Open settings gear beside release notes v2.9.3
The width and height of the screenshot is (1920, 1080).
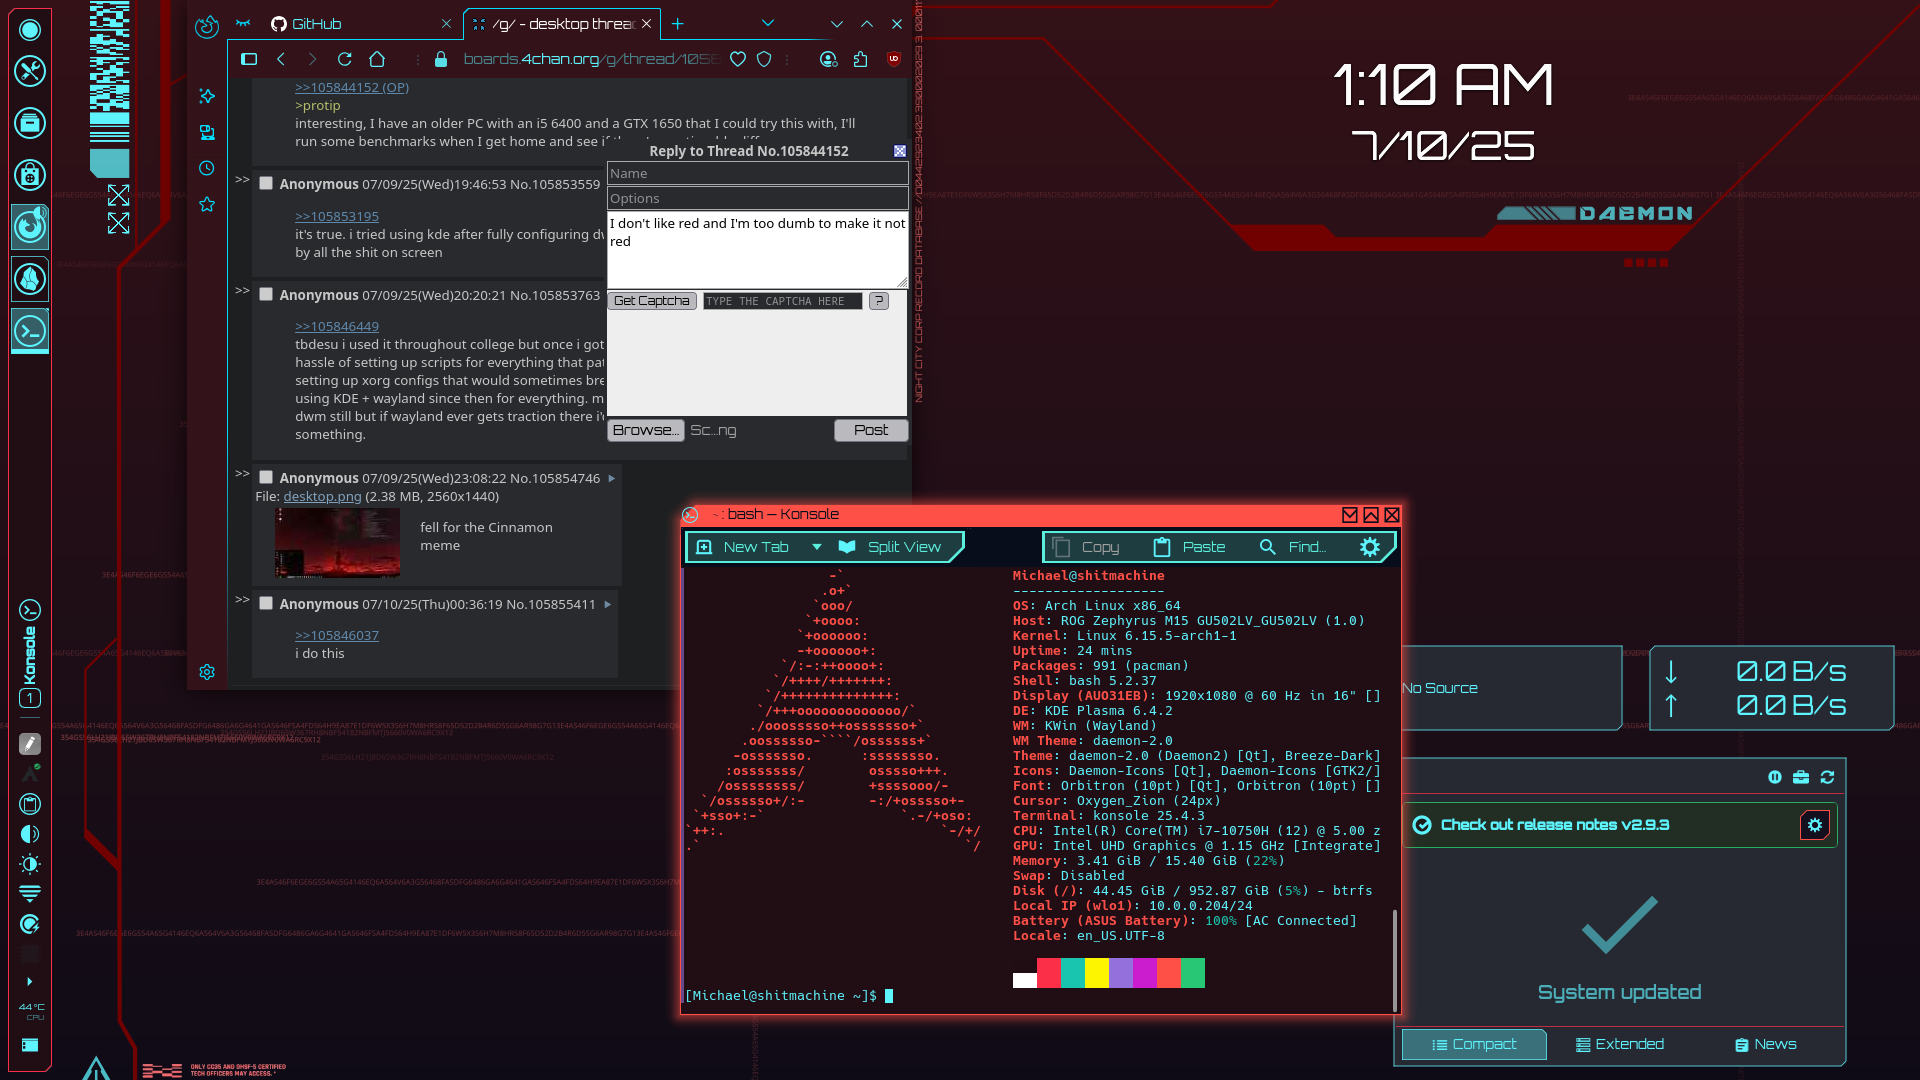pyautogui.click(x=1815, y=825)
